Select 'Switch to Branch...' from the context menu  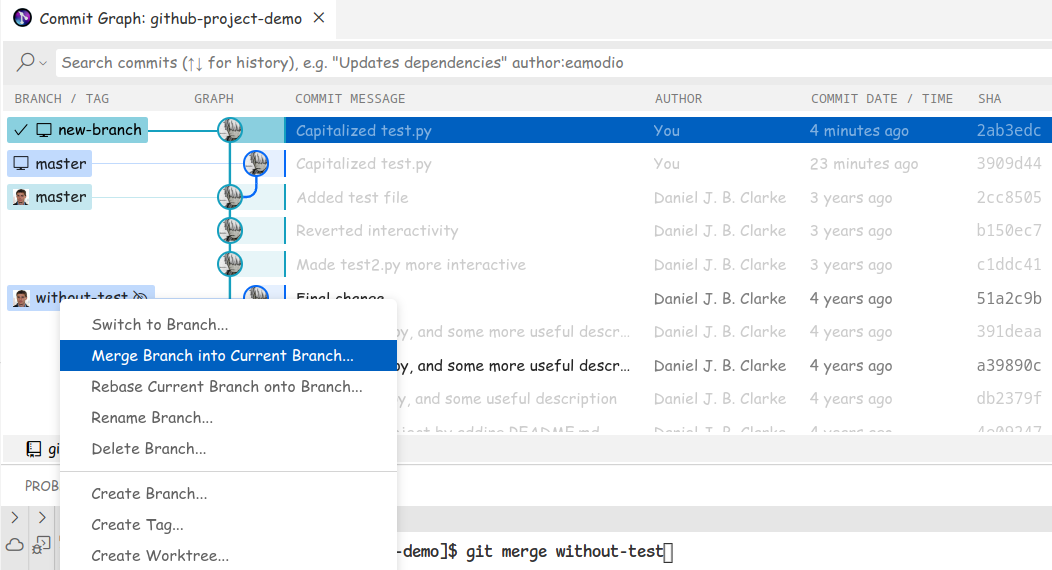(x=160, y=325)
